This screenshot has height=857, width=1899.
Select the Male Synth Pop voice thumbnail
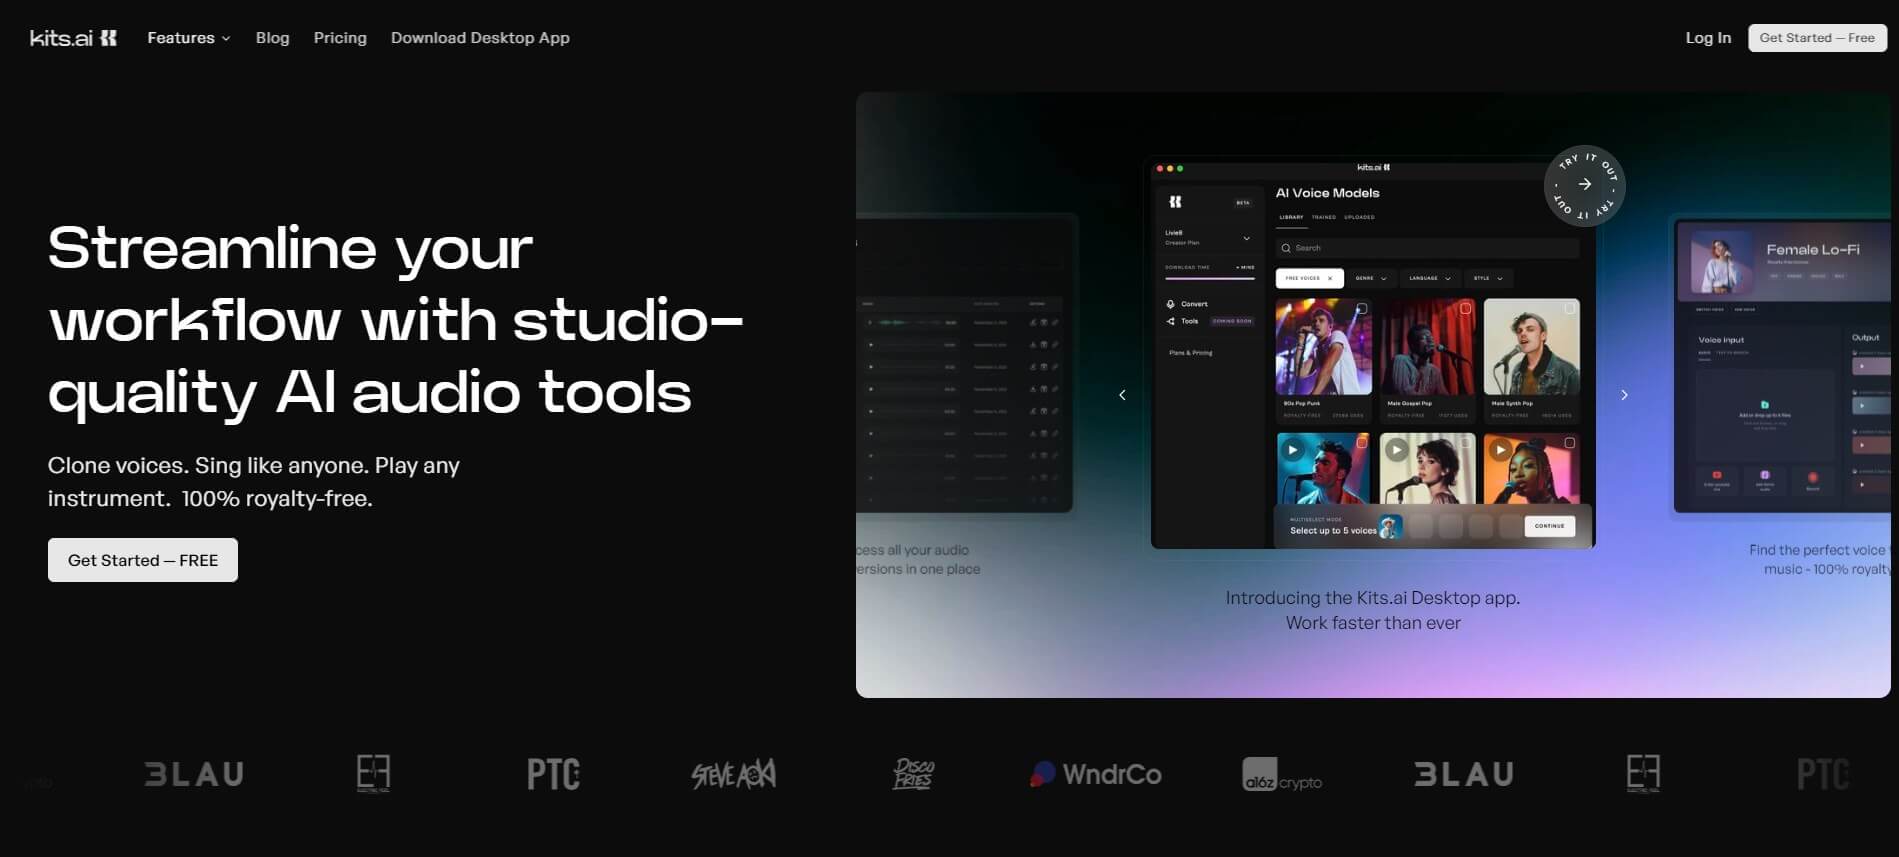point(1531,346)
